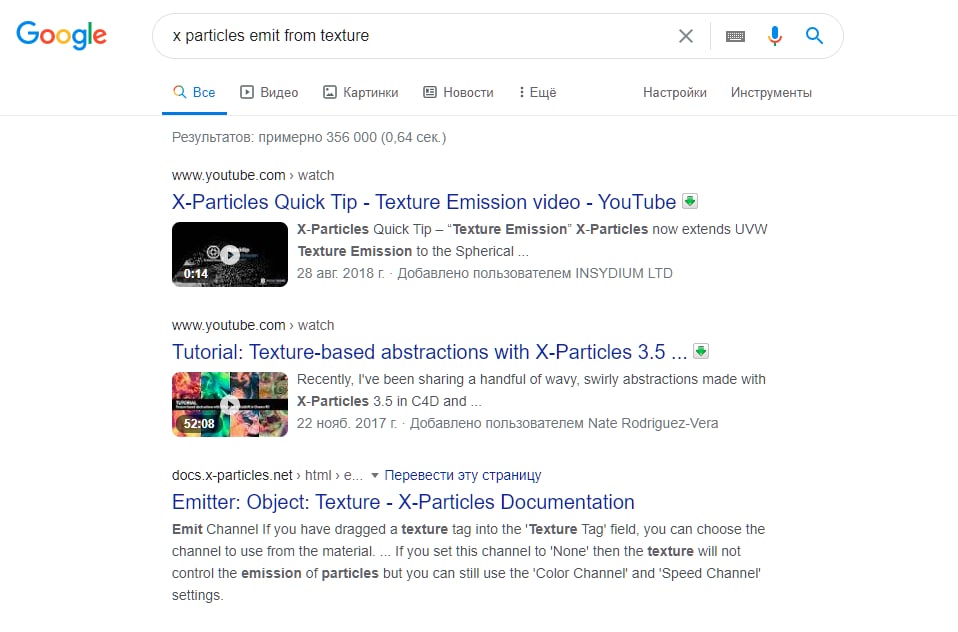Select the Все tab

tap(194, 92)
